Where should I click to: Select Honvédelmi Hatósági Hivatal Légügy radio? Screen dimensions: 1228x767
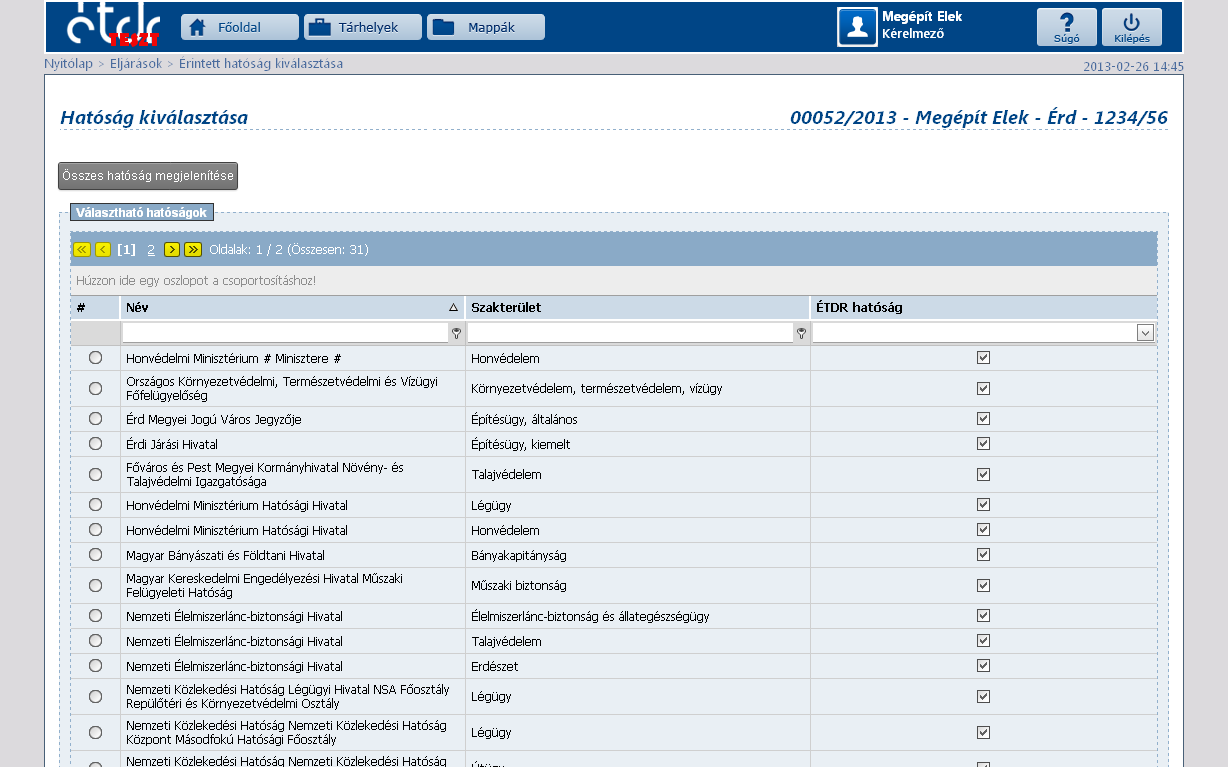(x=95, y=505)
